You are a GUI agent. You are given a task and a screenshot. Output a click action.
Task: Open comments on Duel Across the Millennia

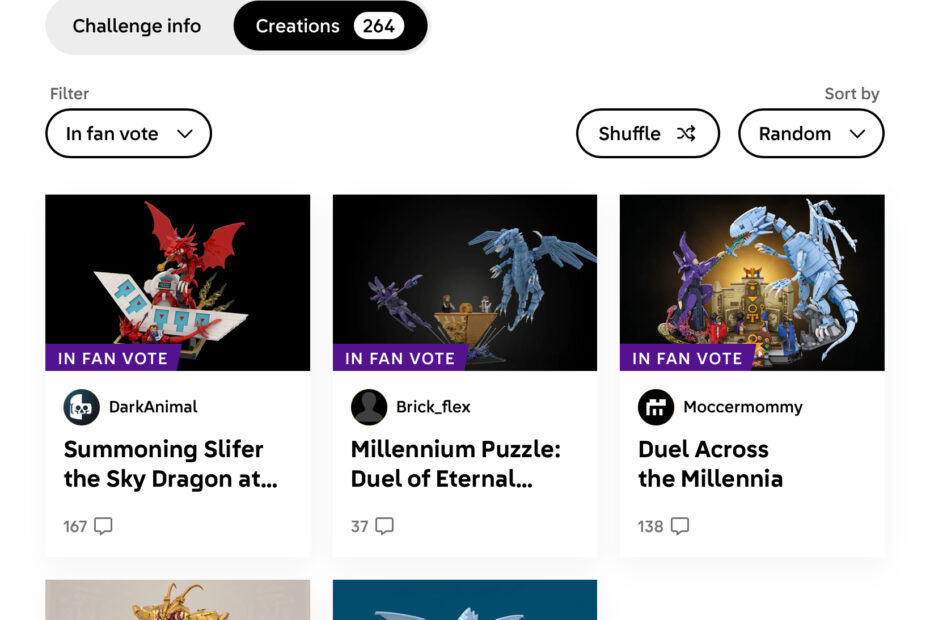680,526
